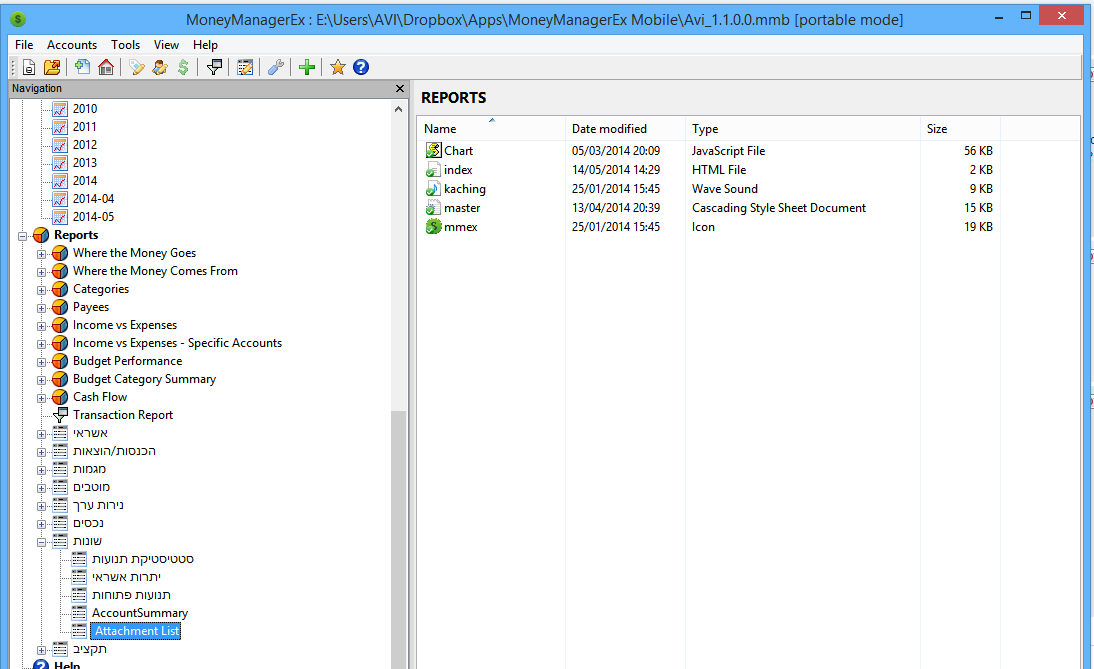Select the Transaction Report tree item
The width and height of the screenshot is (1094, 669).
[122, 415]
